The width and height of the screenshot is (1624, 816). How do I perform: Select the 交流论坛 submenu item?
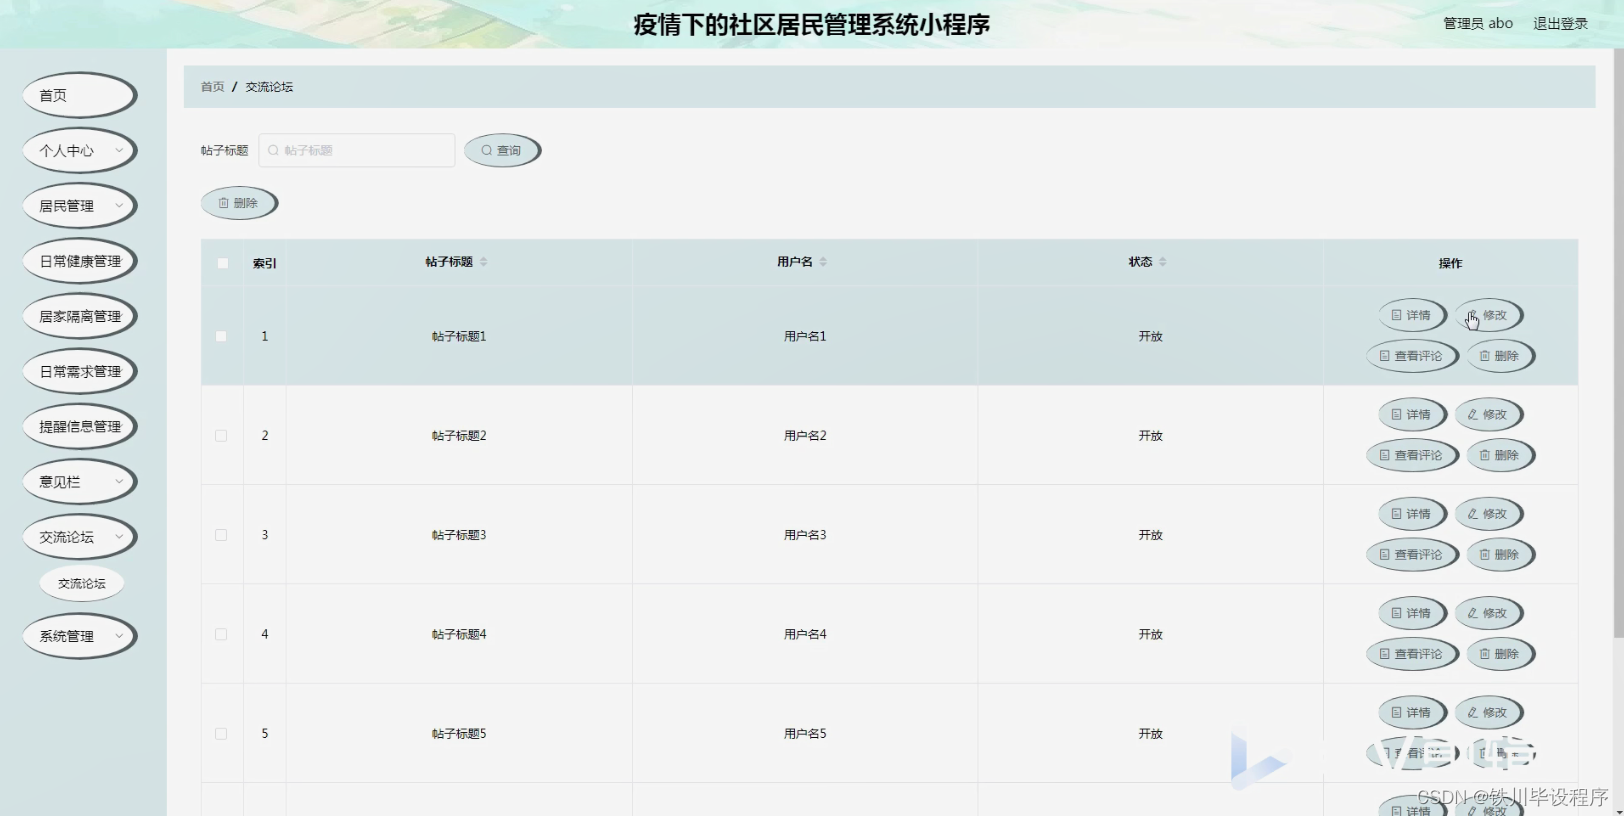click(x=82, y=583)
